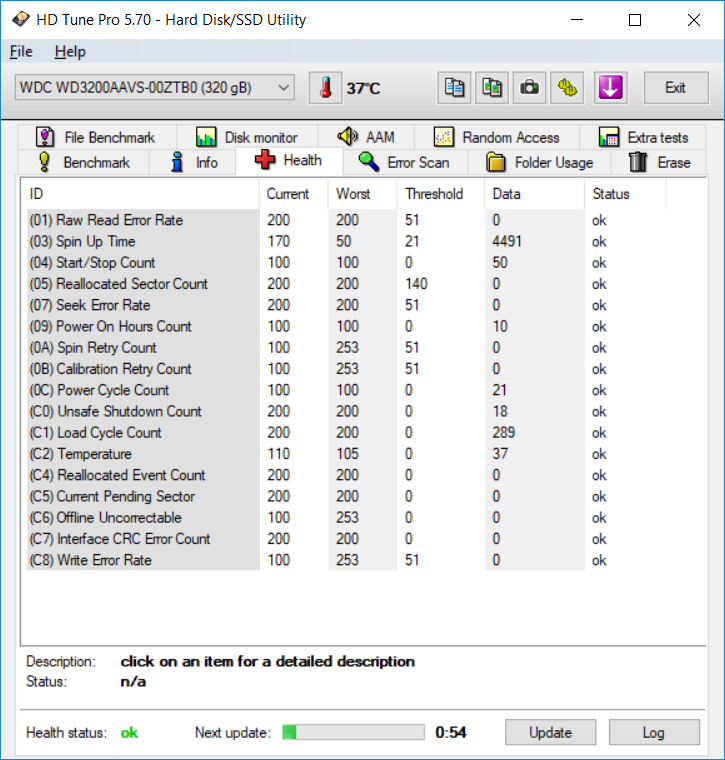Viewport: 725px width, 760px height.
Task: Switch to the Disk monitor tab
Action: pos(248,137)
